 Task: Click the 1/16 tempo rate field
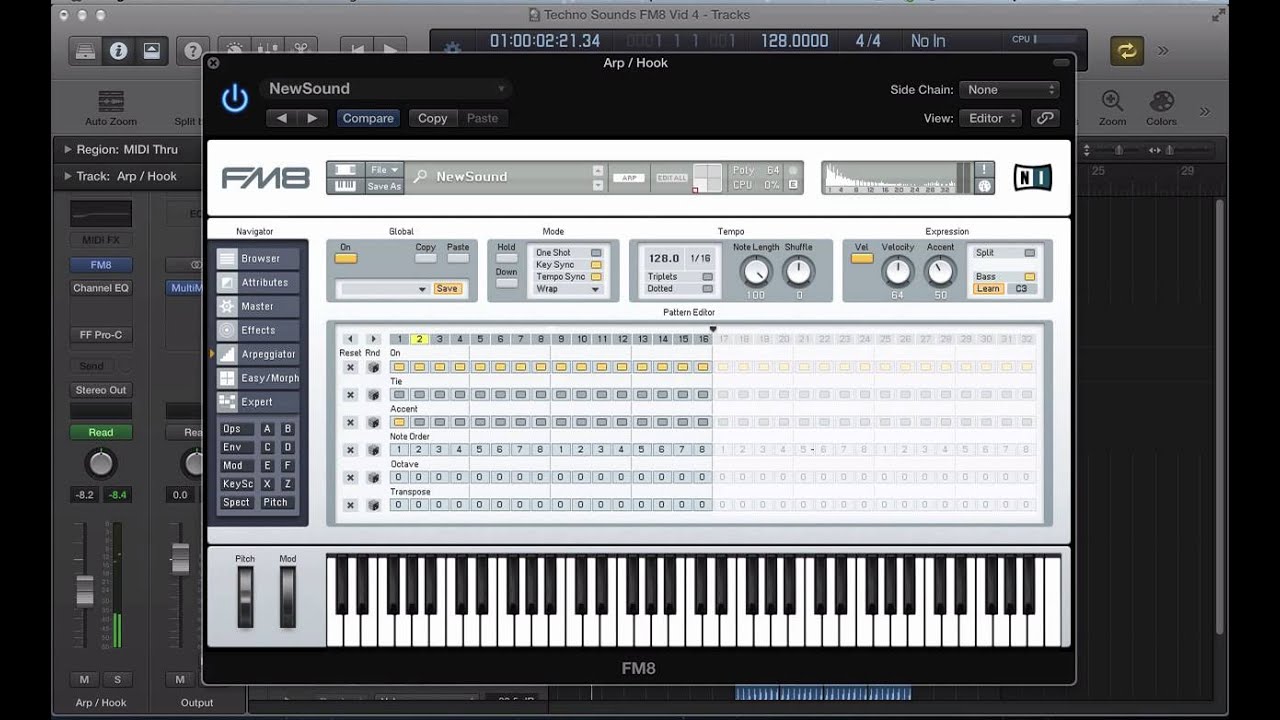tap(701, 258)
